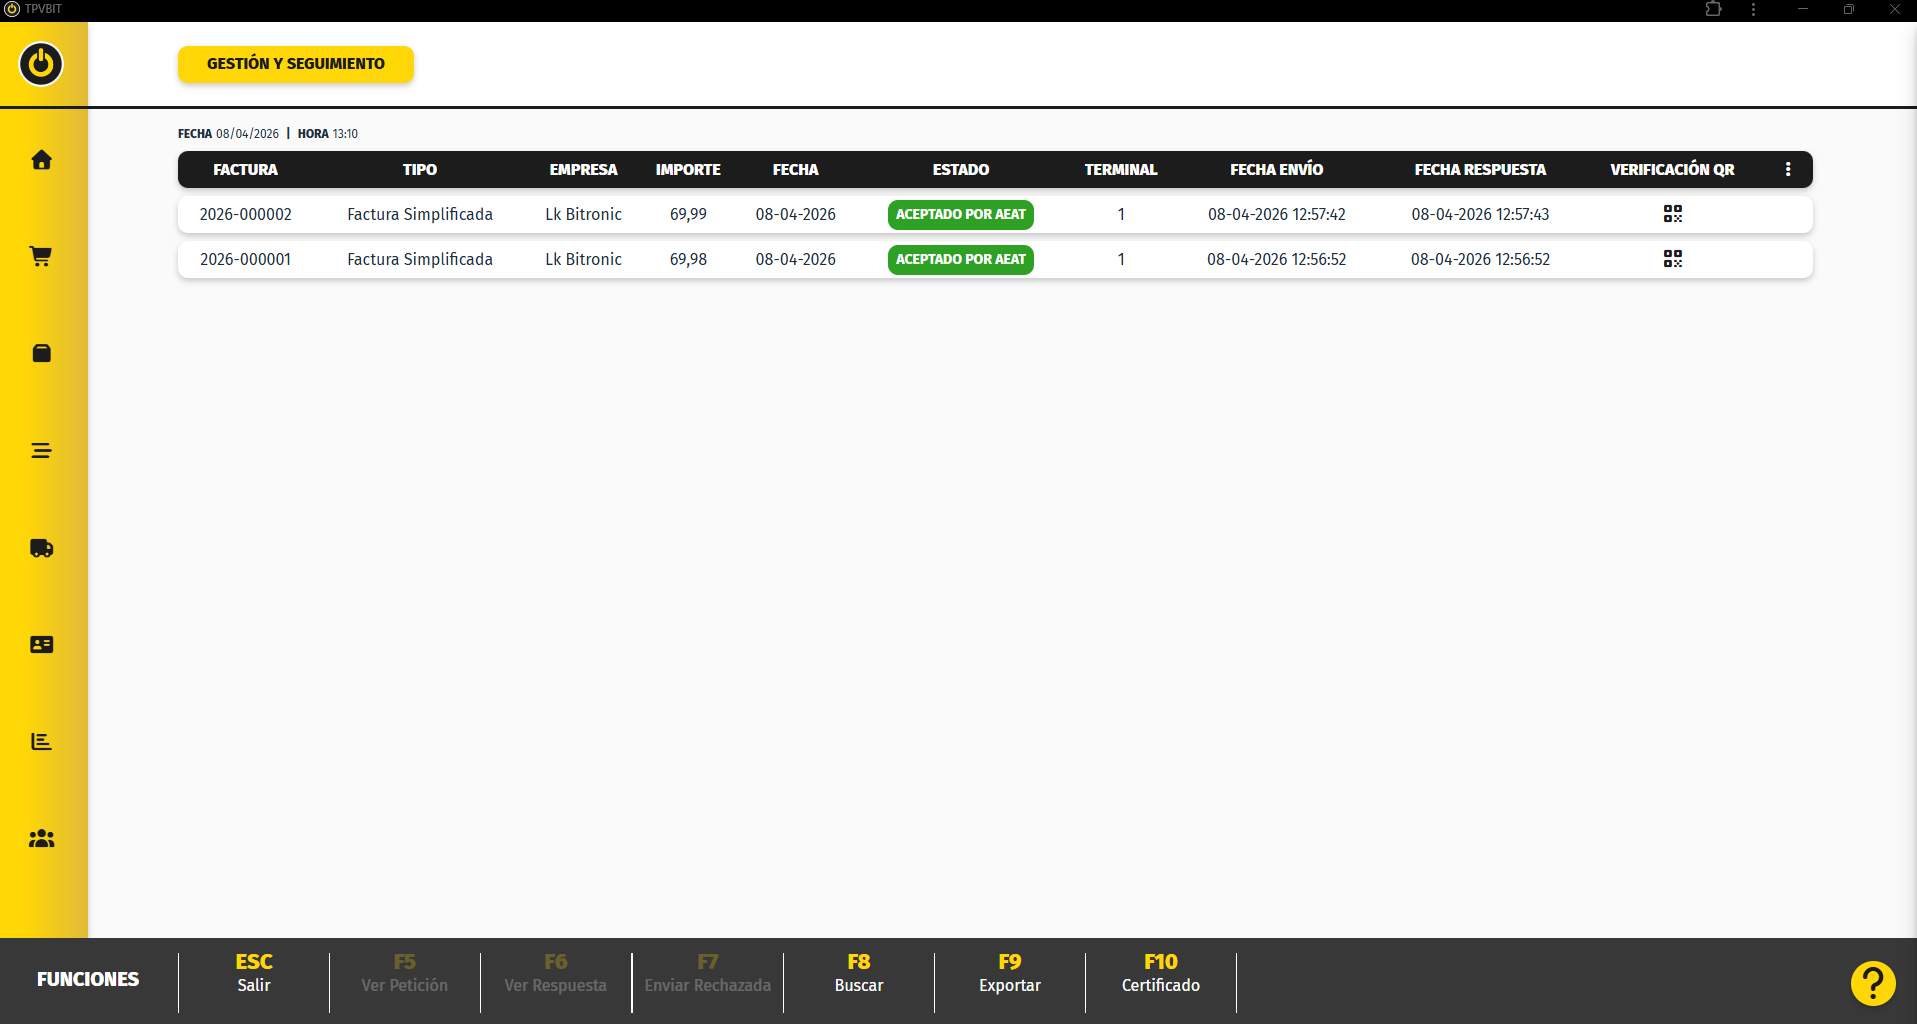Open the bar chart reports icon
1917x1024 pixels.
tap(41, 741)
